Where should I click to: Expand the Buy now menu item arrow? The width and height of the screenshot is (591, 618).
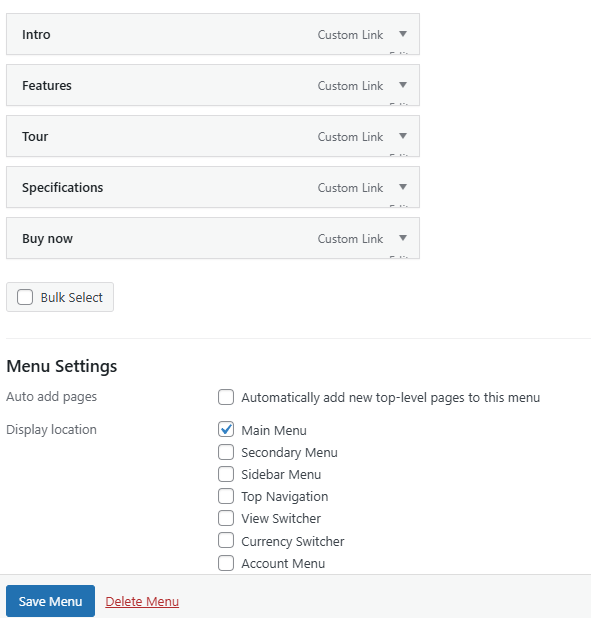[403, 238]
